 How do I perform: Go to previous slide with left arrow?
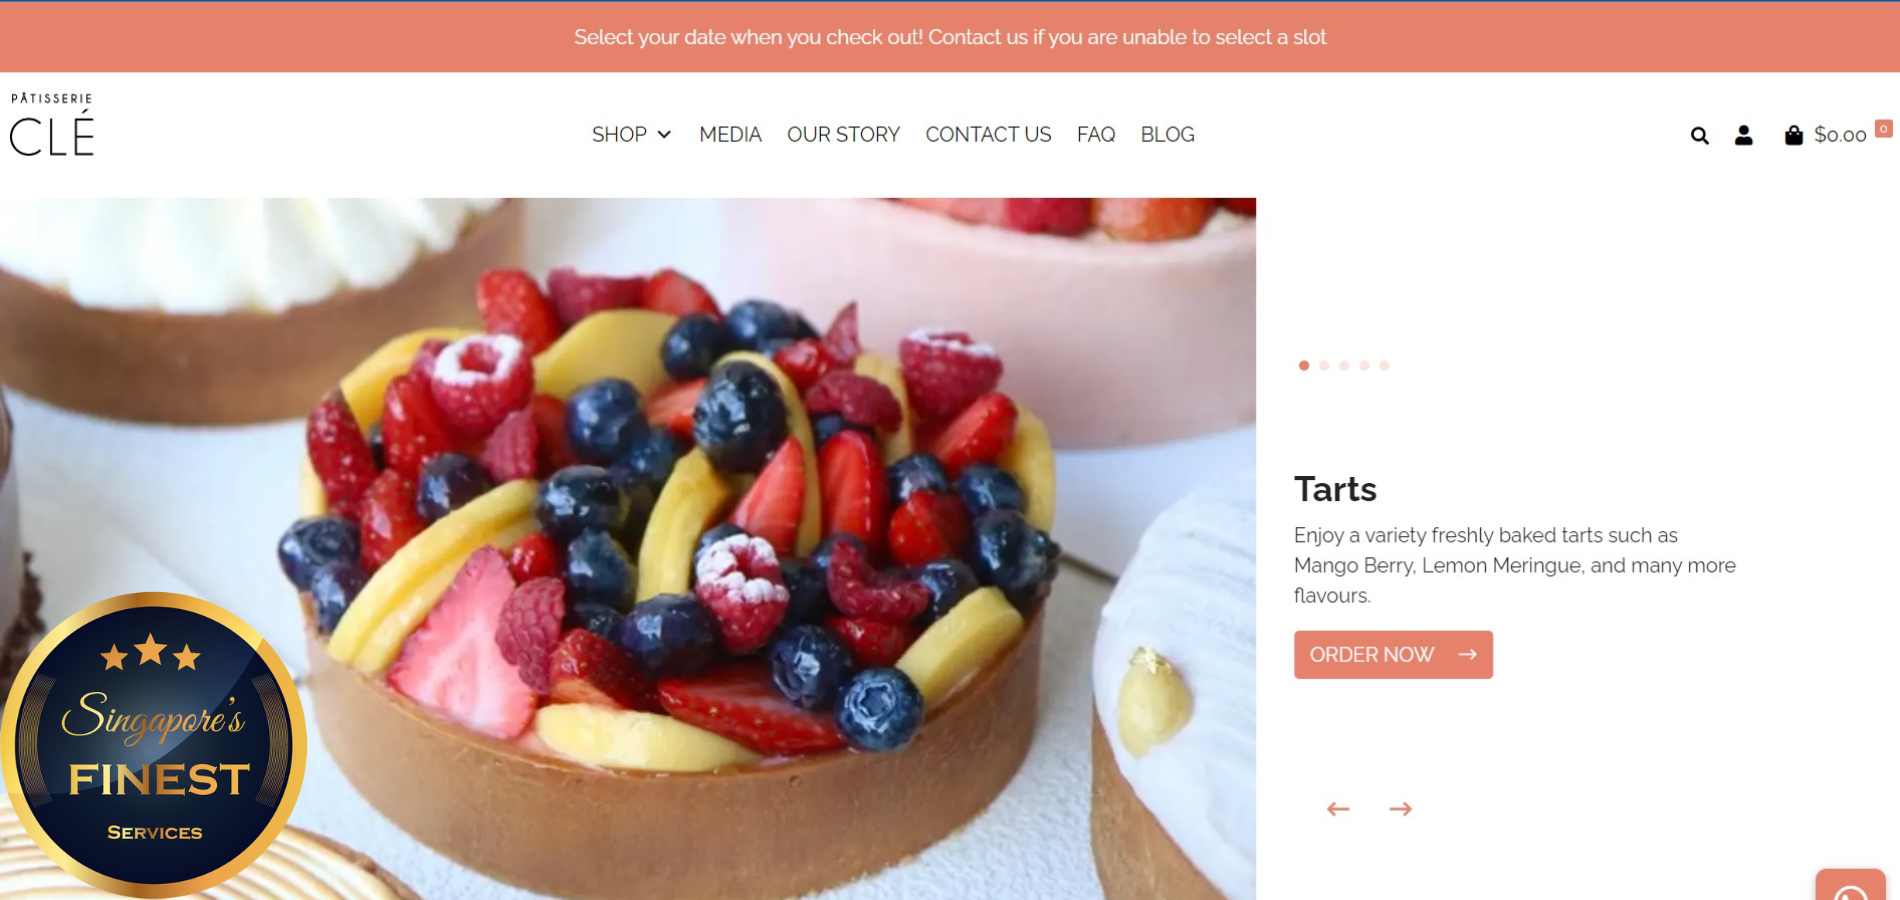tap(1338, 809)
